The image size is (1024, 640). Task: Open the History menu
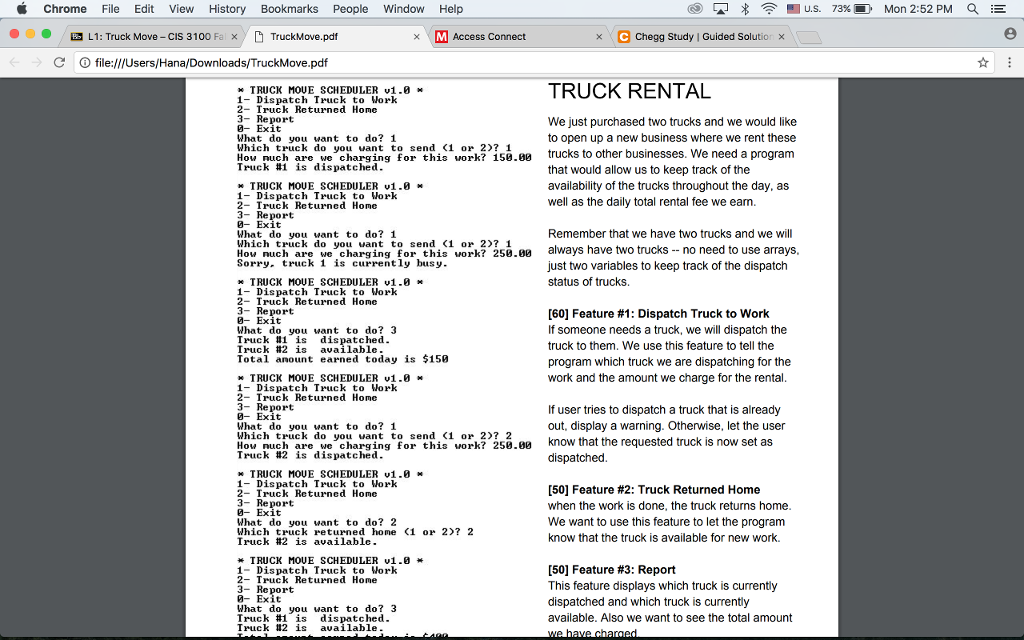click(227, 8)
